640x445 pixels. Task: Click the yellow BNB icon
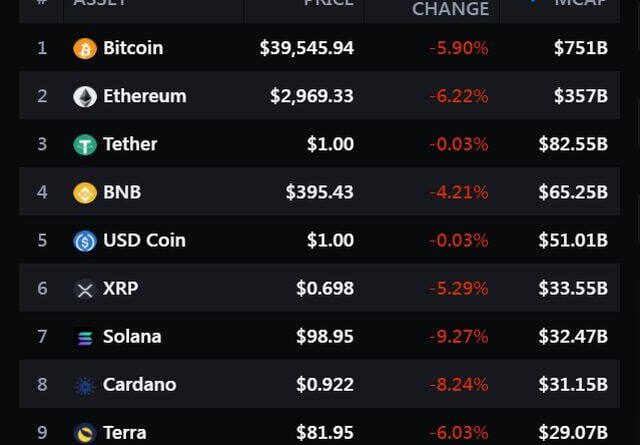pyautogui.click(x=85, y=192)
